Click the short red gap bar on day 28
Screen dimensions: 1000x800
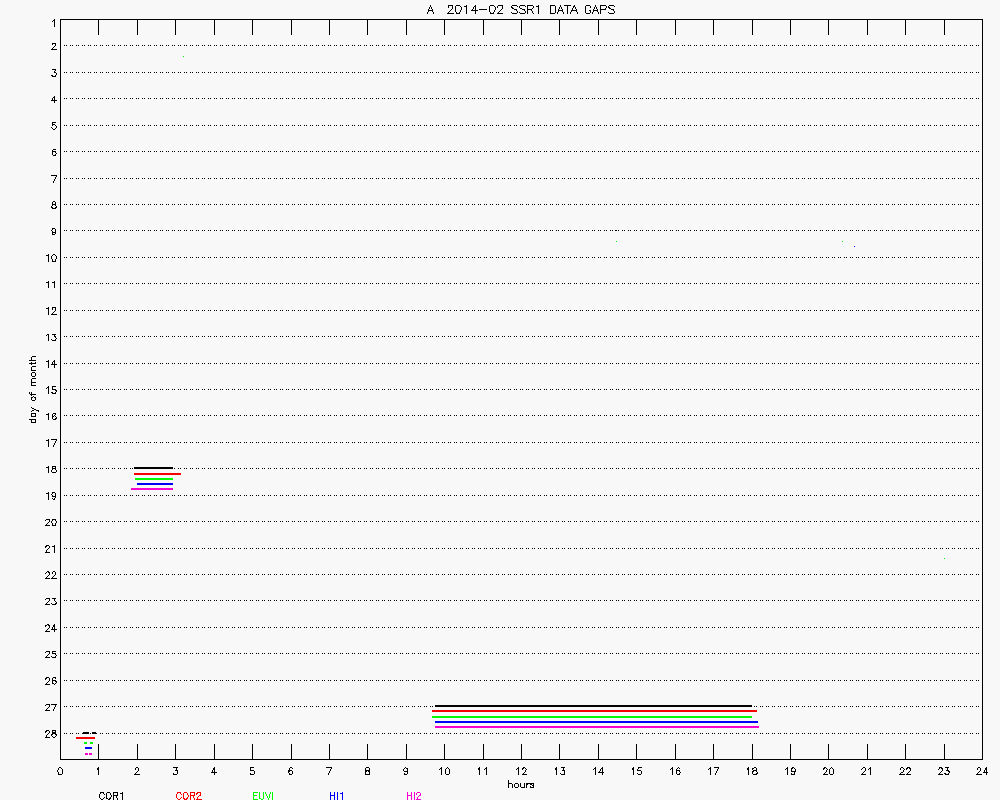pyautogui.click(x=85, y=738)
